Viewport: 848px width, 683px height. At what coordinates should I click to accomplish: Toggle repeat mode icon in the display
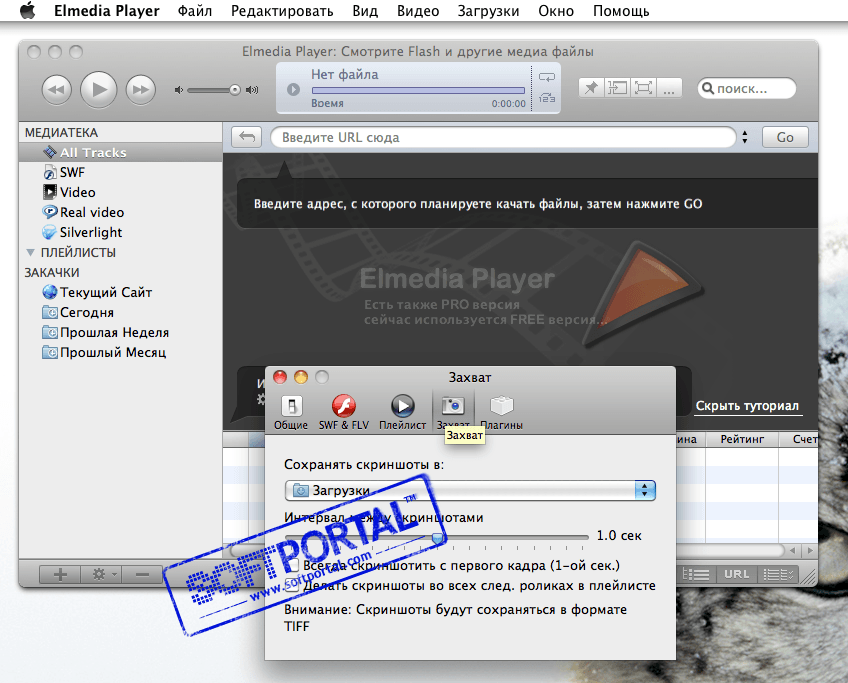[x=547, y=77]
